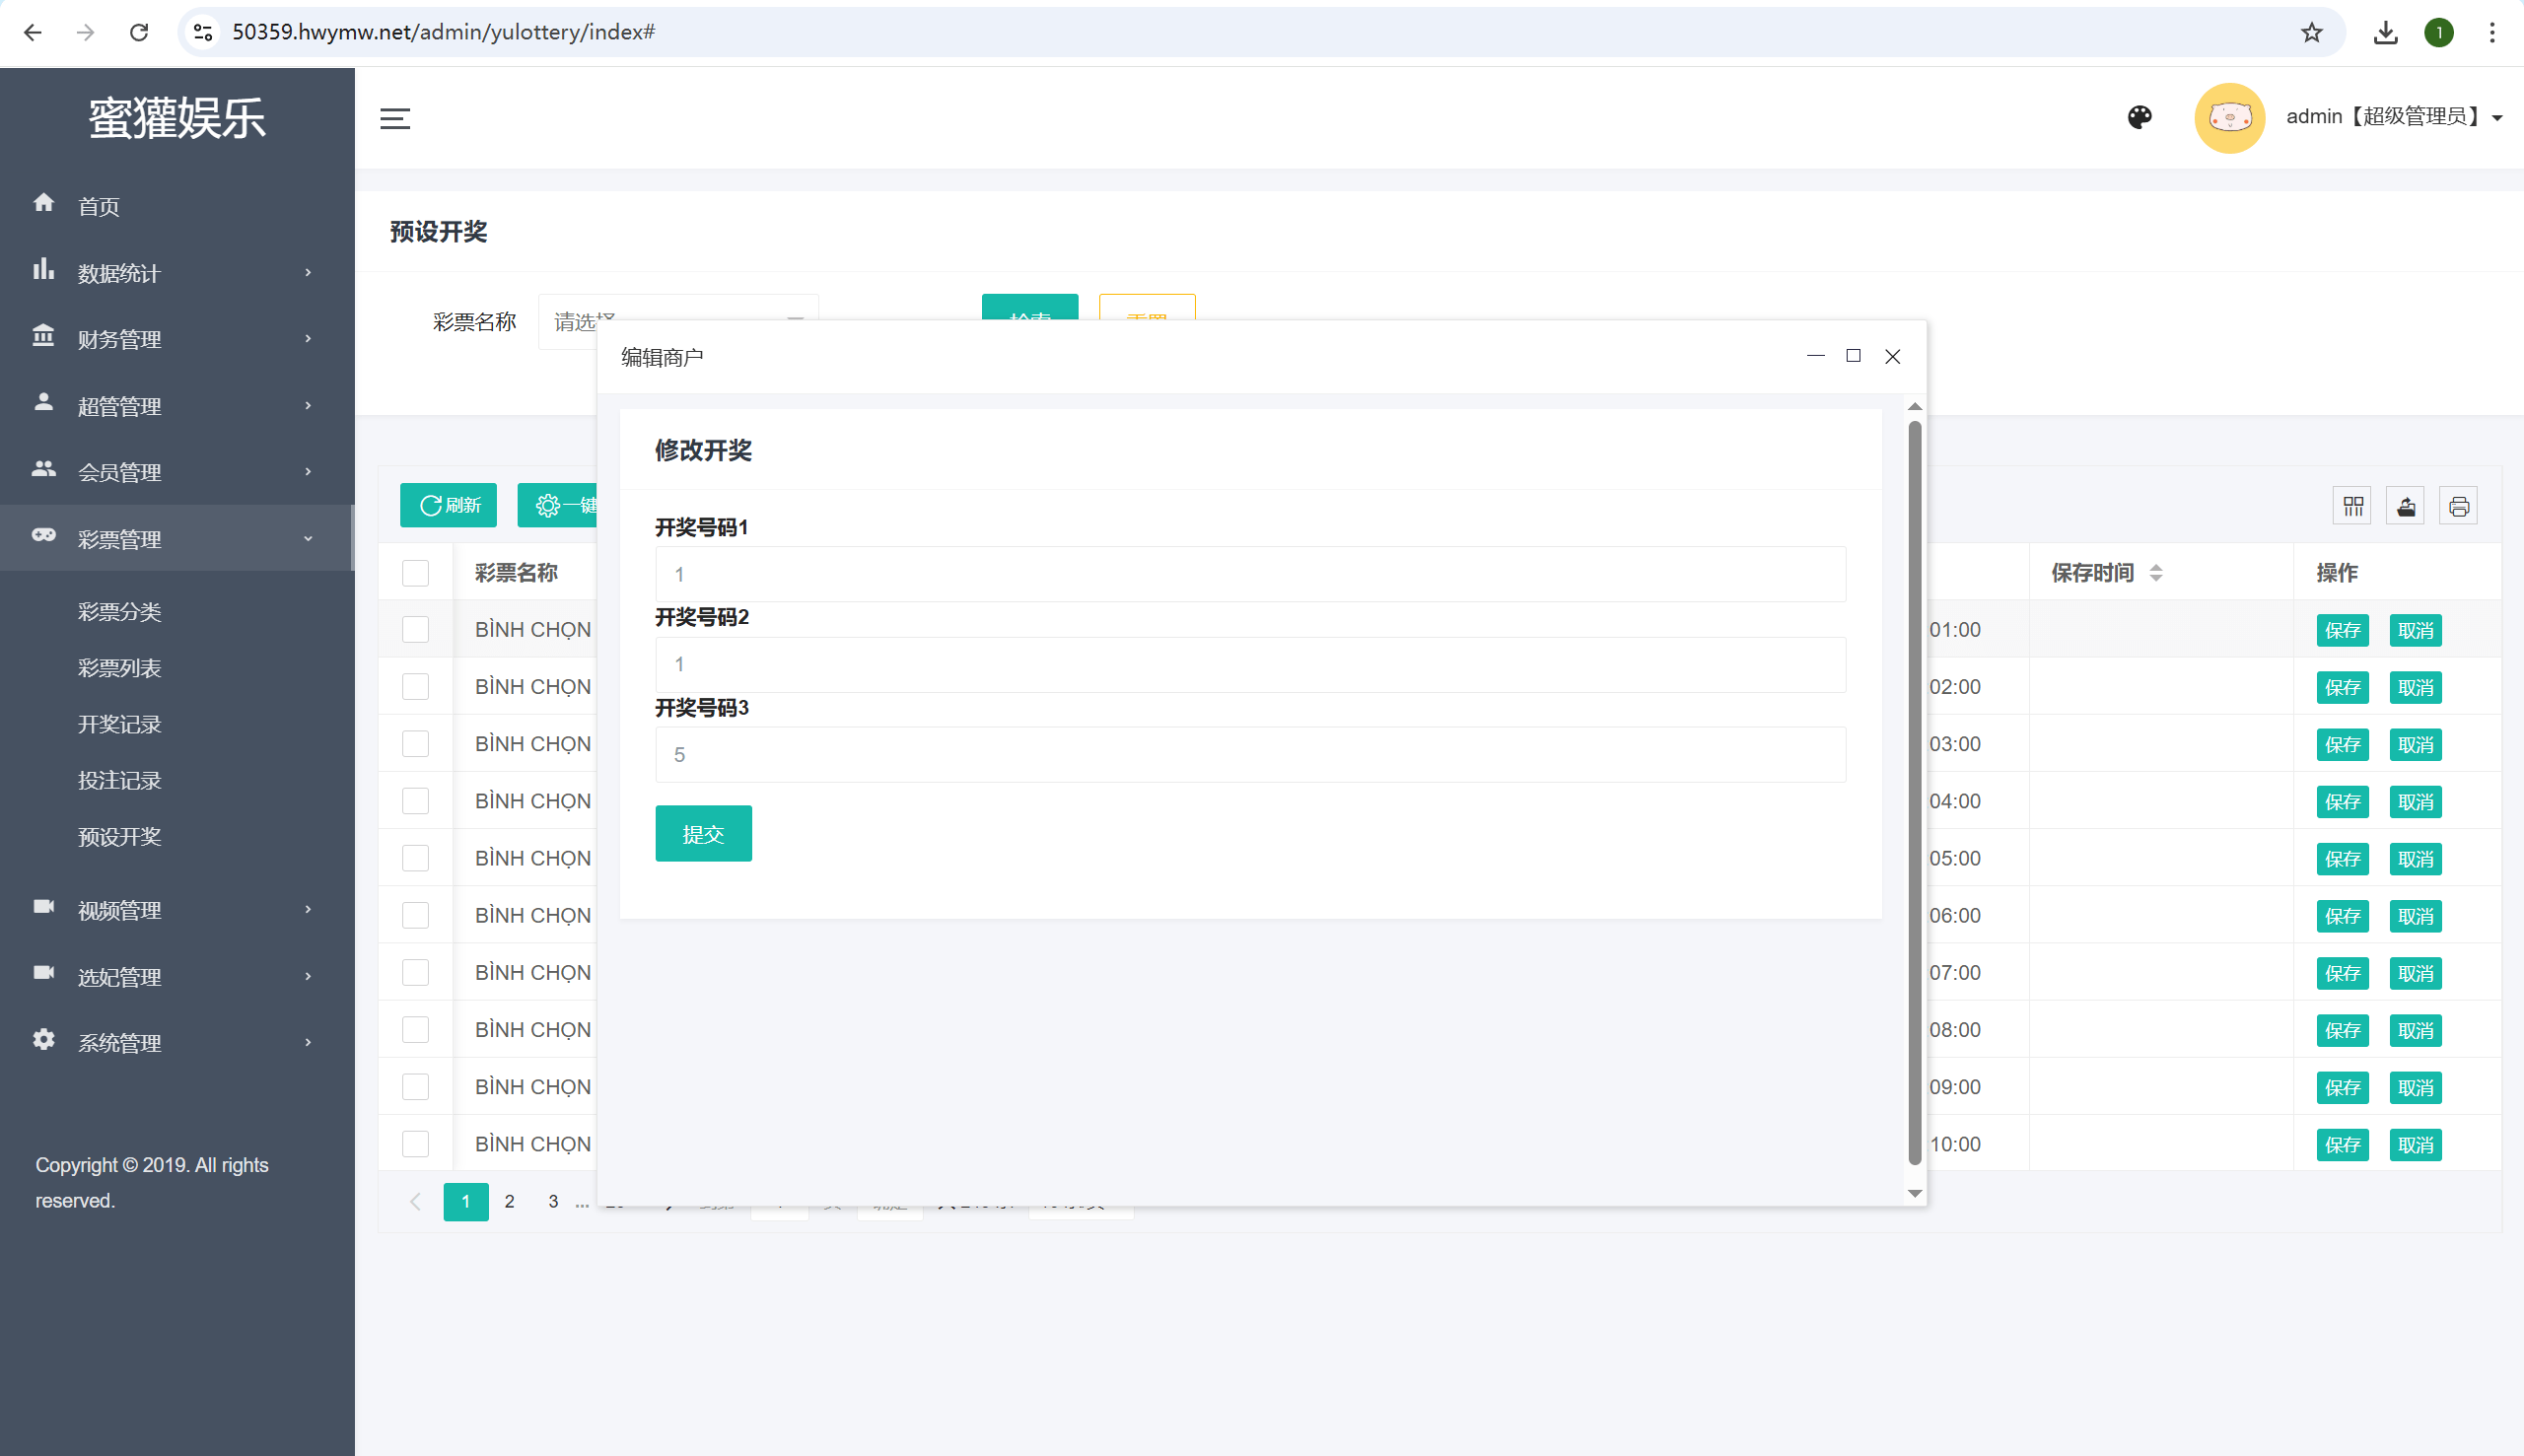The width and height of the screenshot is (2524, 1456).
Task: Open 彩票列表 in the sidebar
Action: pos(120,668)
